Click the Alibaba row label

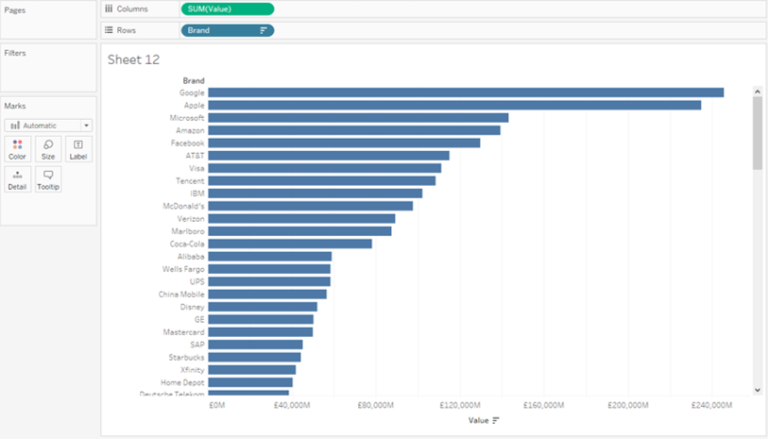tap(191, 256)
